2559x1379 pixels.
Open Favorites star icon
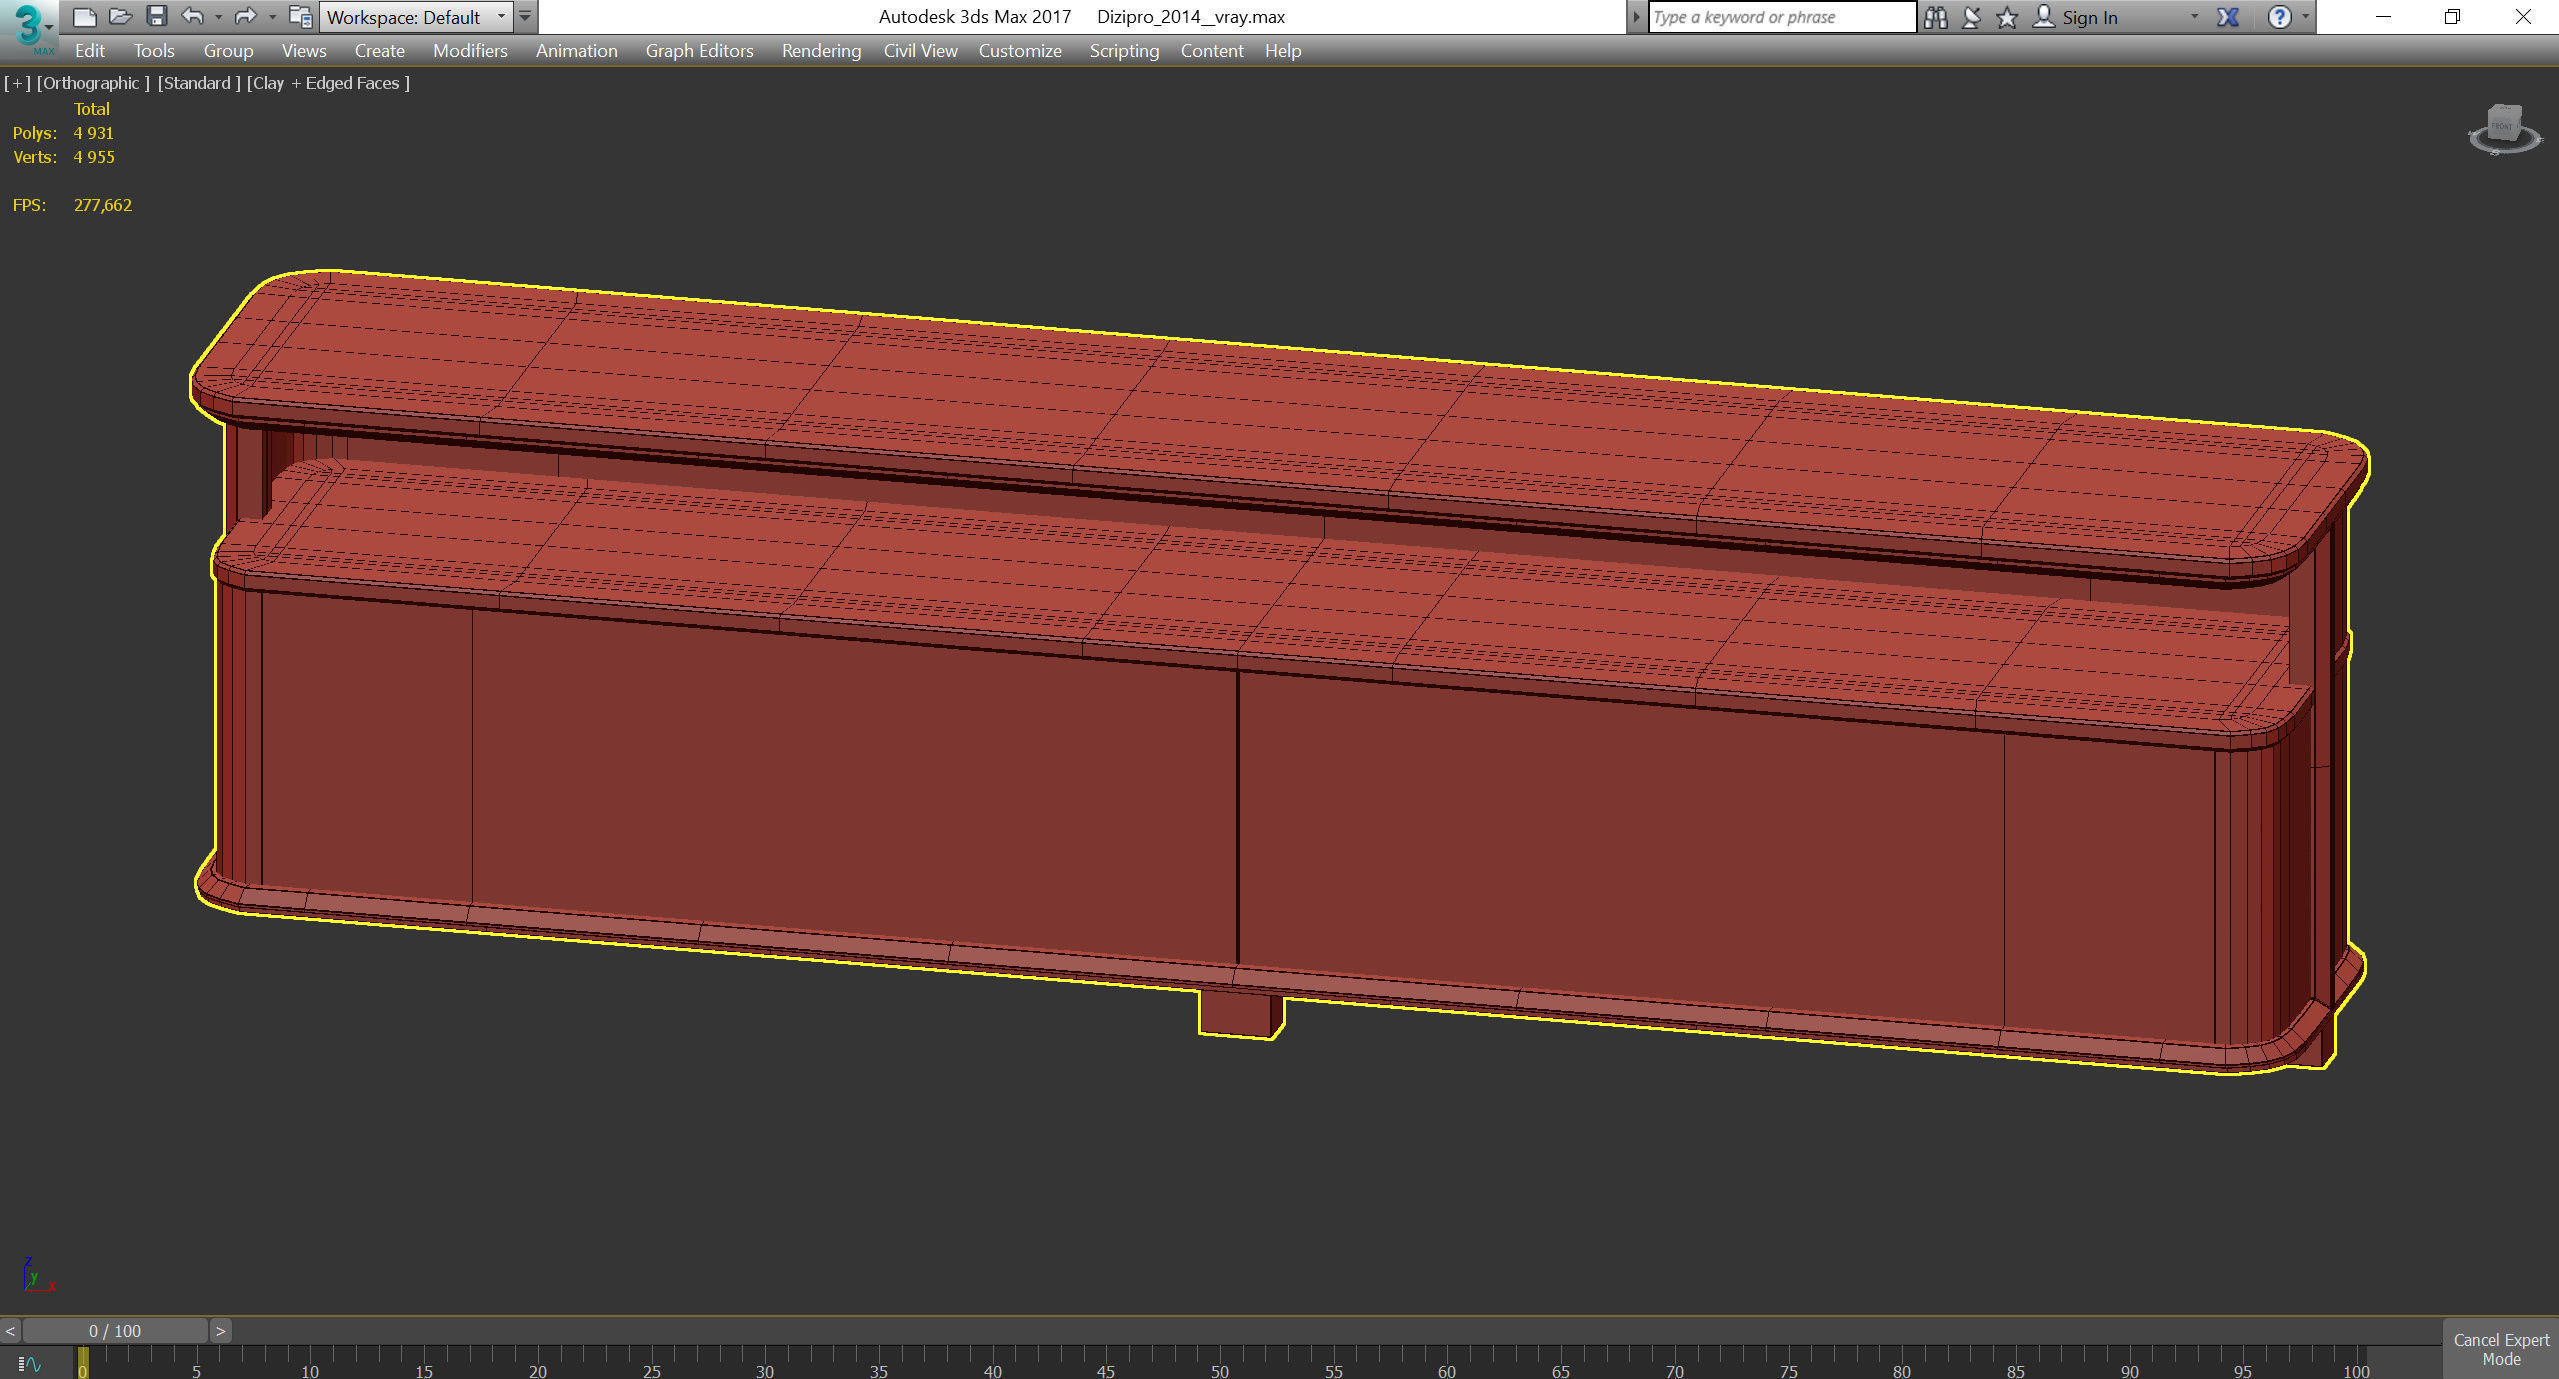(2006, 17)
